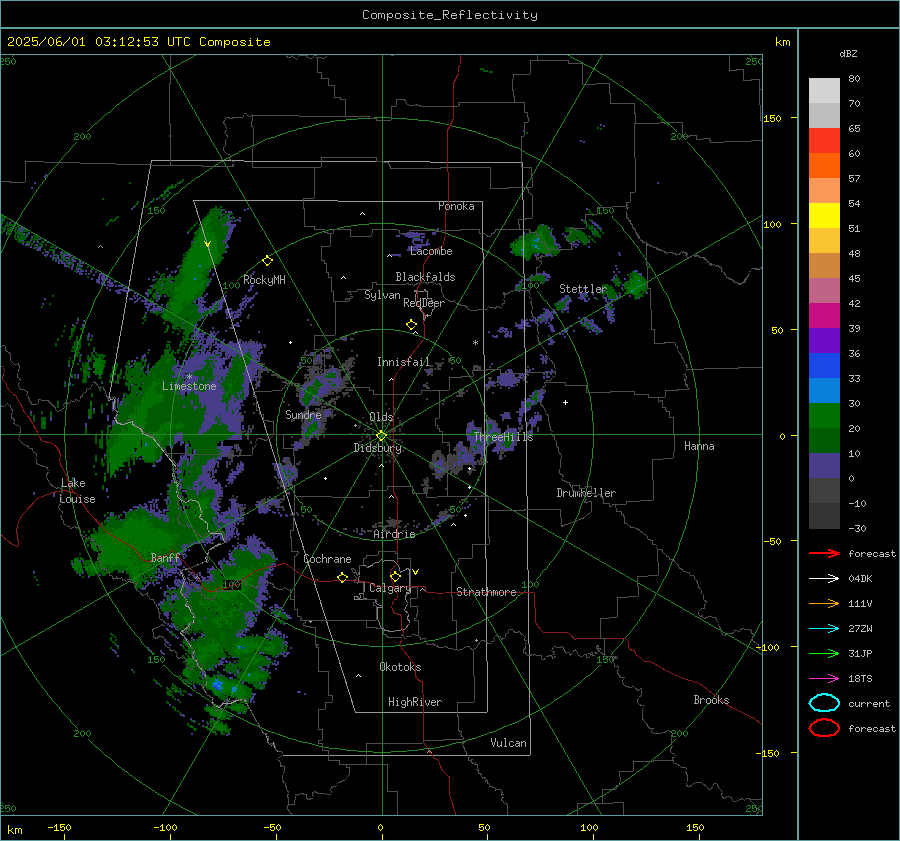The height and width of the screenshot is (841, 900).
Task: Select the lightest grey 80–70 dBZ swatch
Action: coord(824,90)
